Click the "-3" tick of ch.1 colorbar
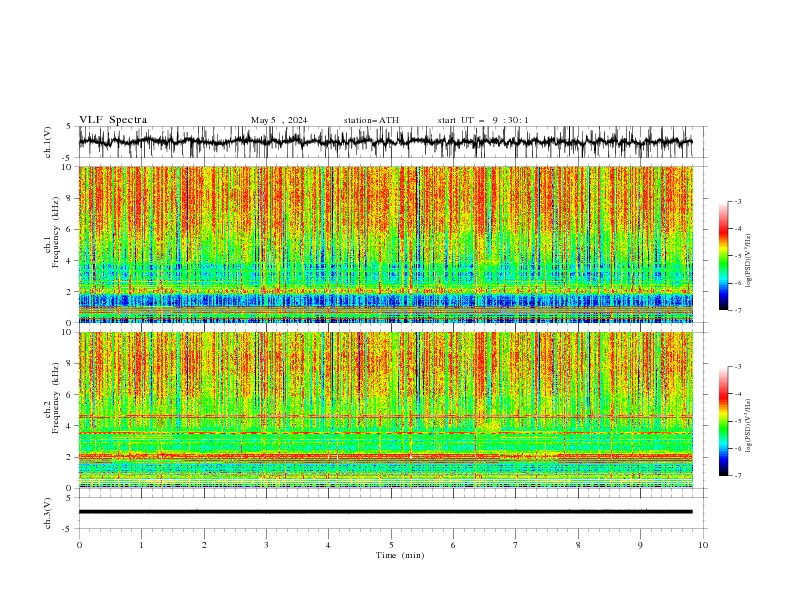The image size is (792, 612). pos(737,201)
